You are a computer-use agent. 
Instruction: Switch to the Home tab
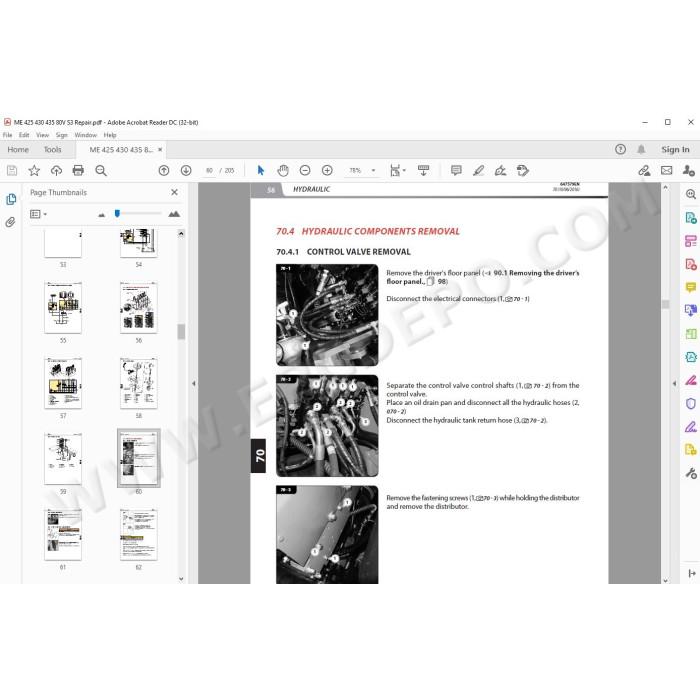click(18, 150)
